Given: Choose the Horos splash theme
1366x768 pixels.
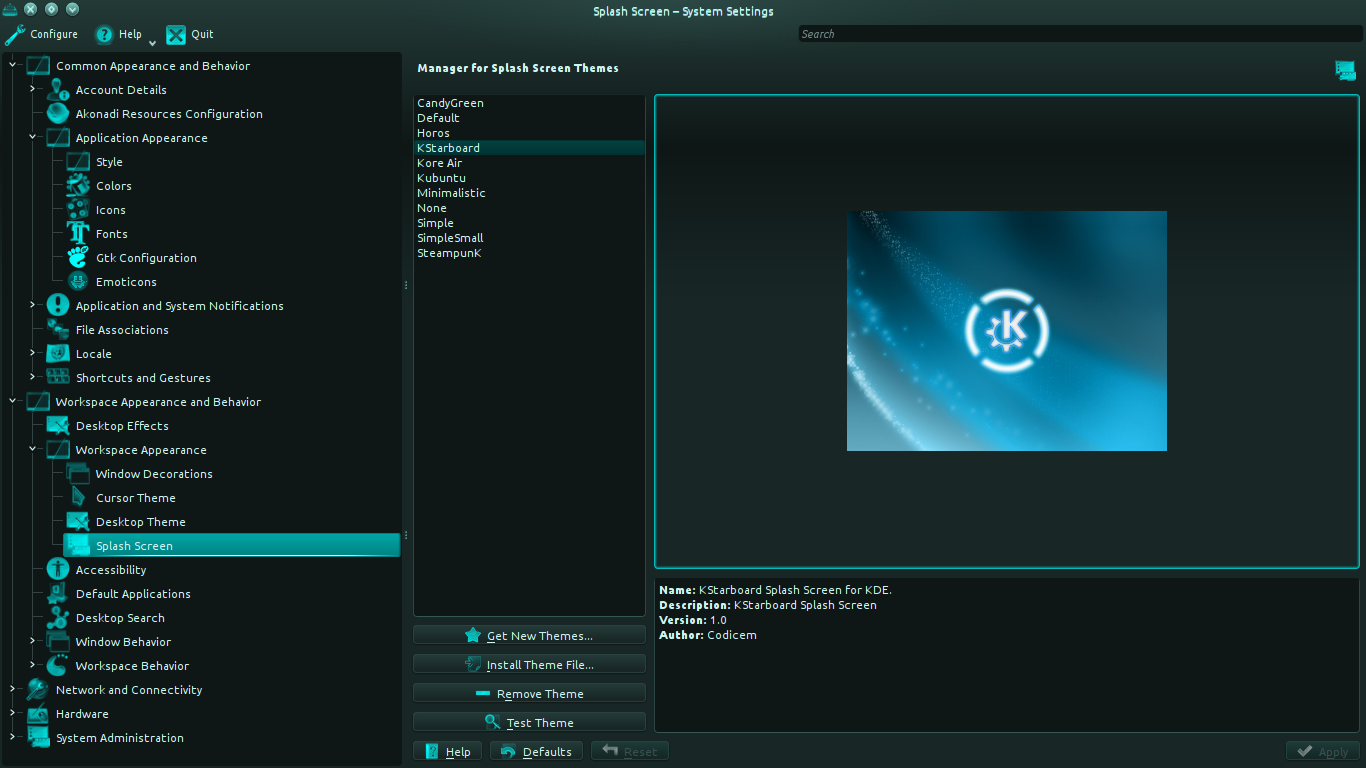Looking at the screenshot, I should 529,133.
